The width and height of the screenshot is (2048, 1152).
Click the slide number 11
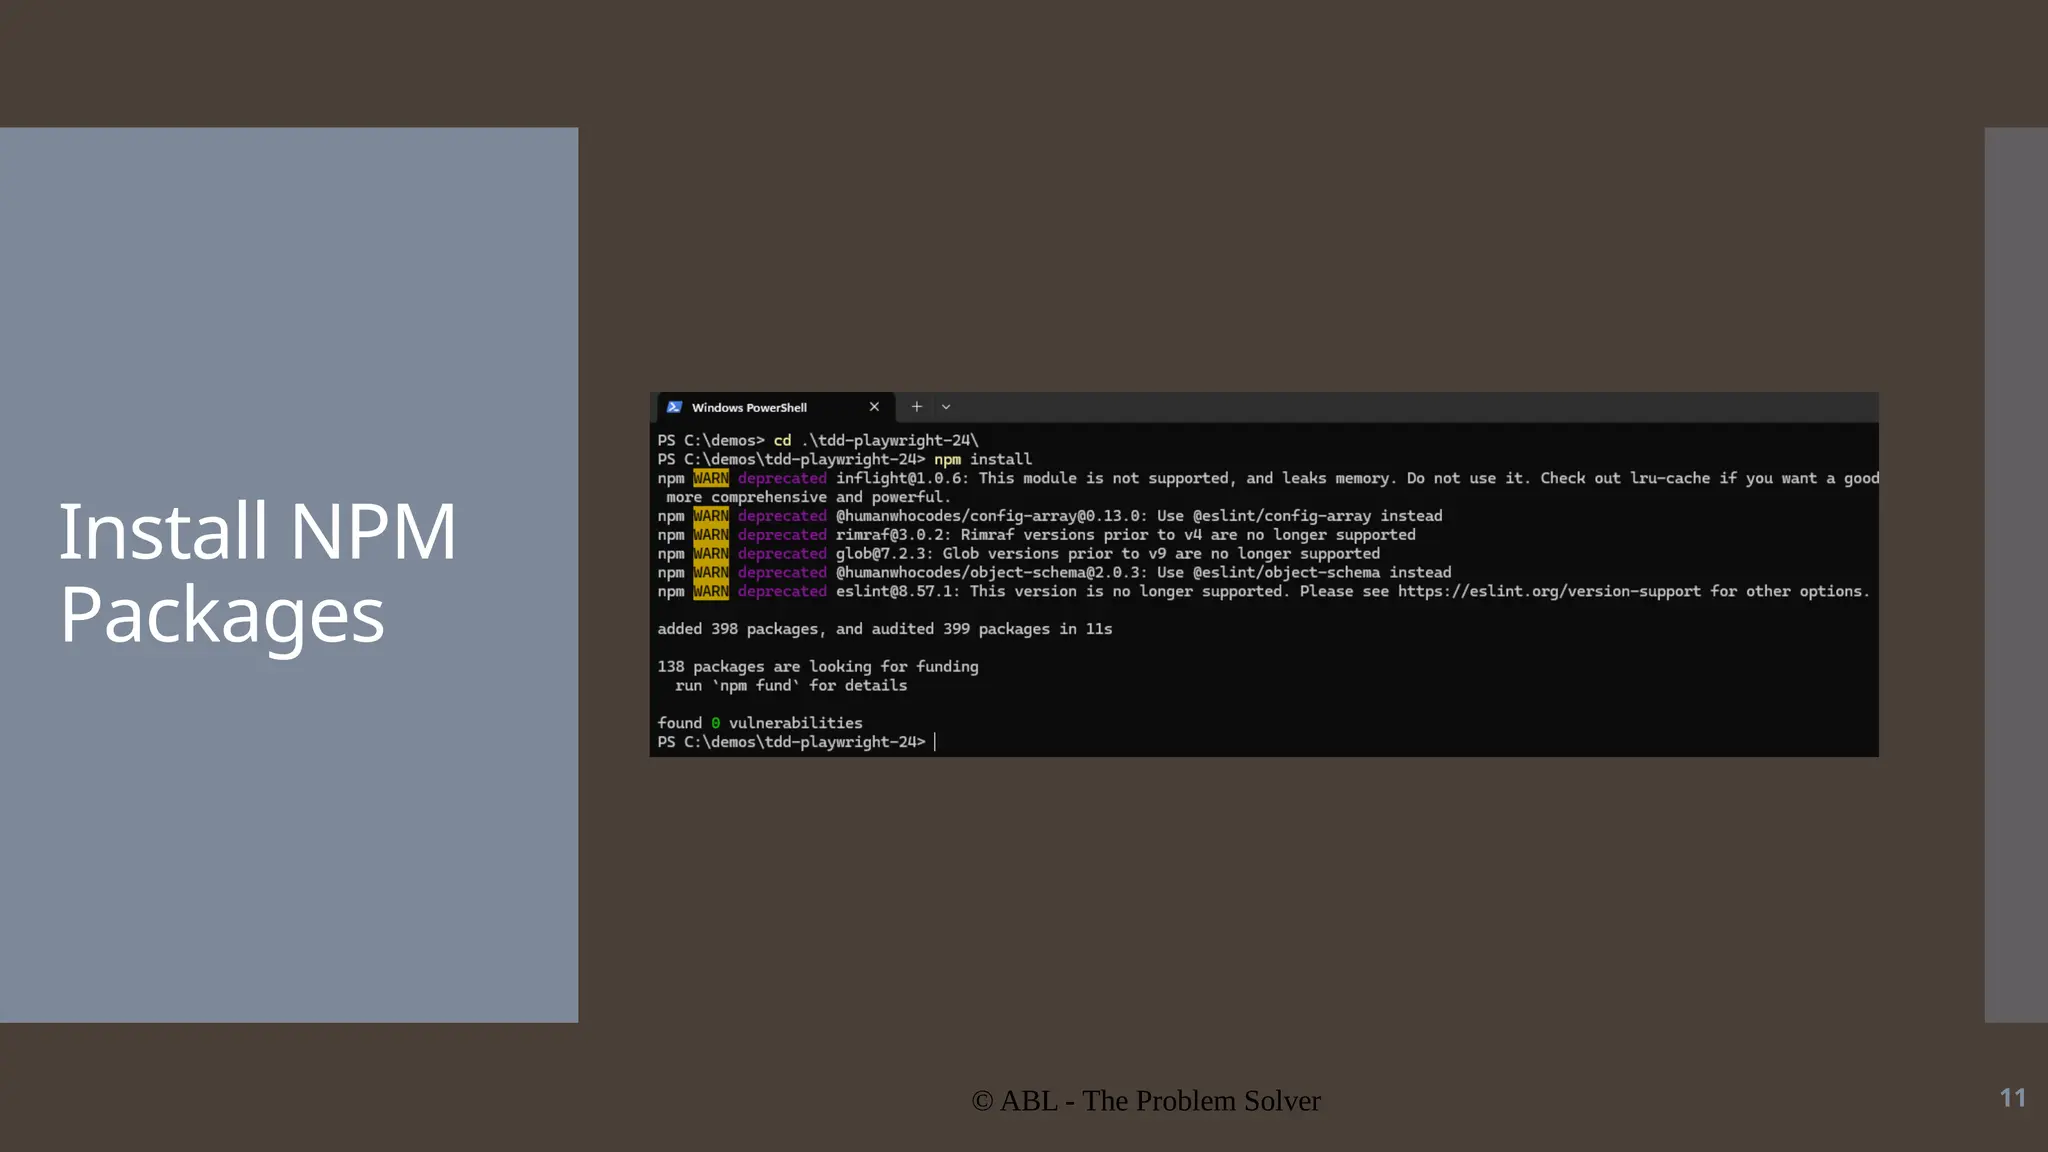[x=2012, y=1098]
